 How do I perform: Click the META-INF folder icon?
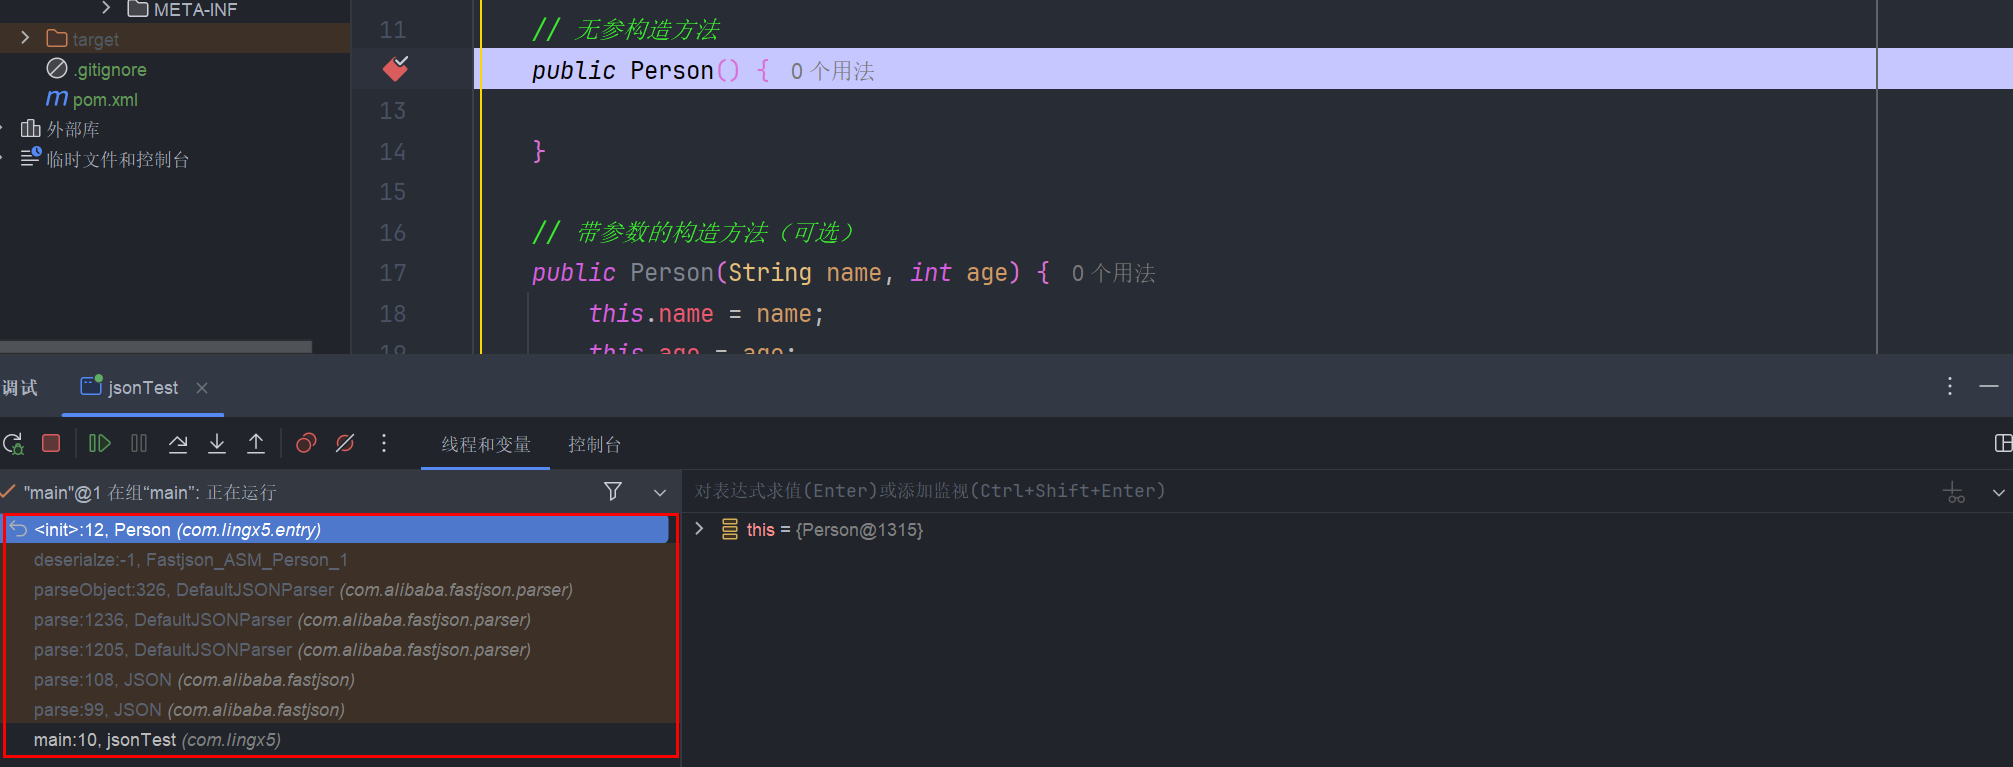(138, 9)
